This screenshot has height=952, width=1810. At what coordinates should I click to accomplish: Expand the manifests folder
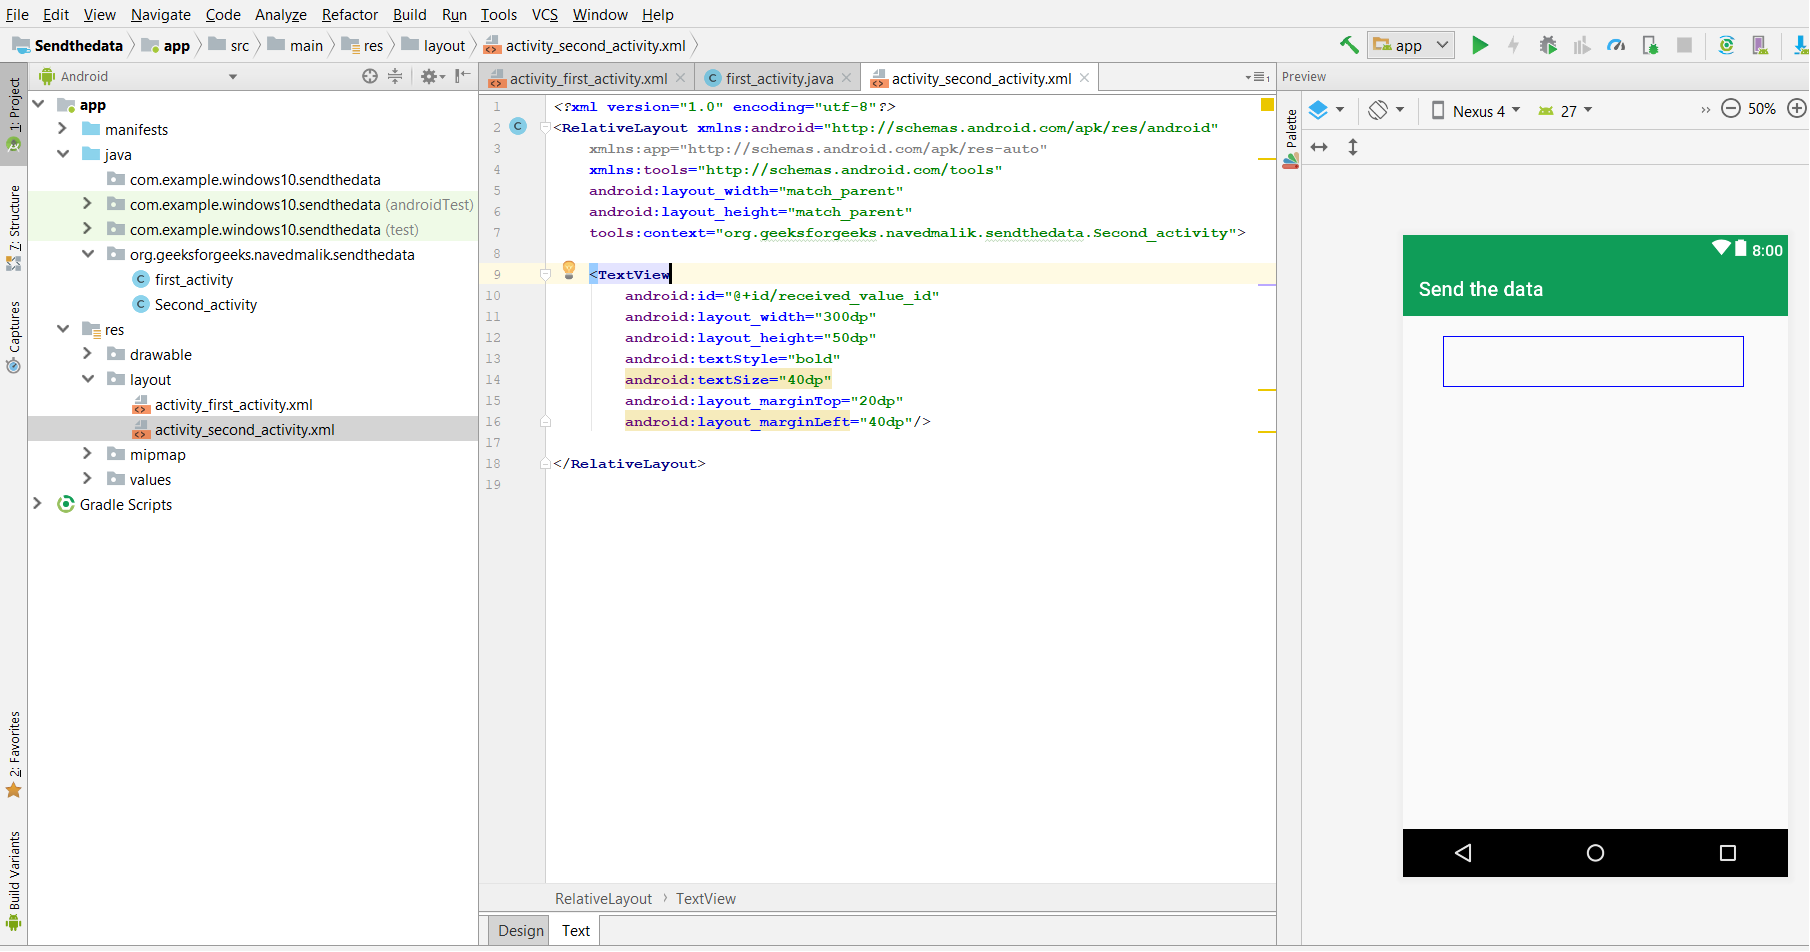click(x=62, y=129)
